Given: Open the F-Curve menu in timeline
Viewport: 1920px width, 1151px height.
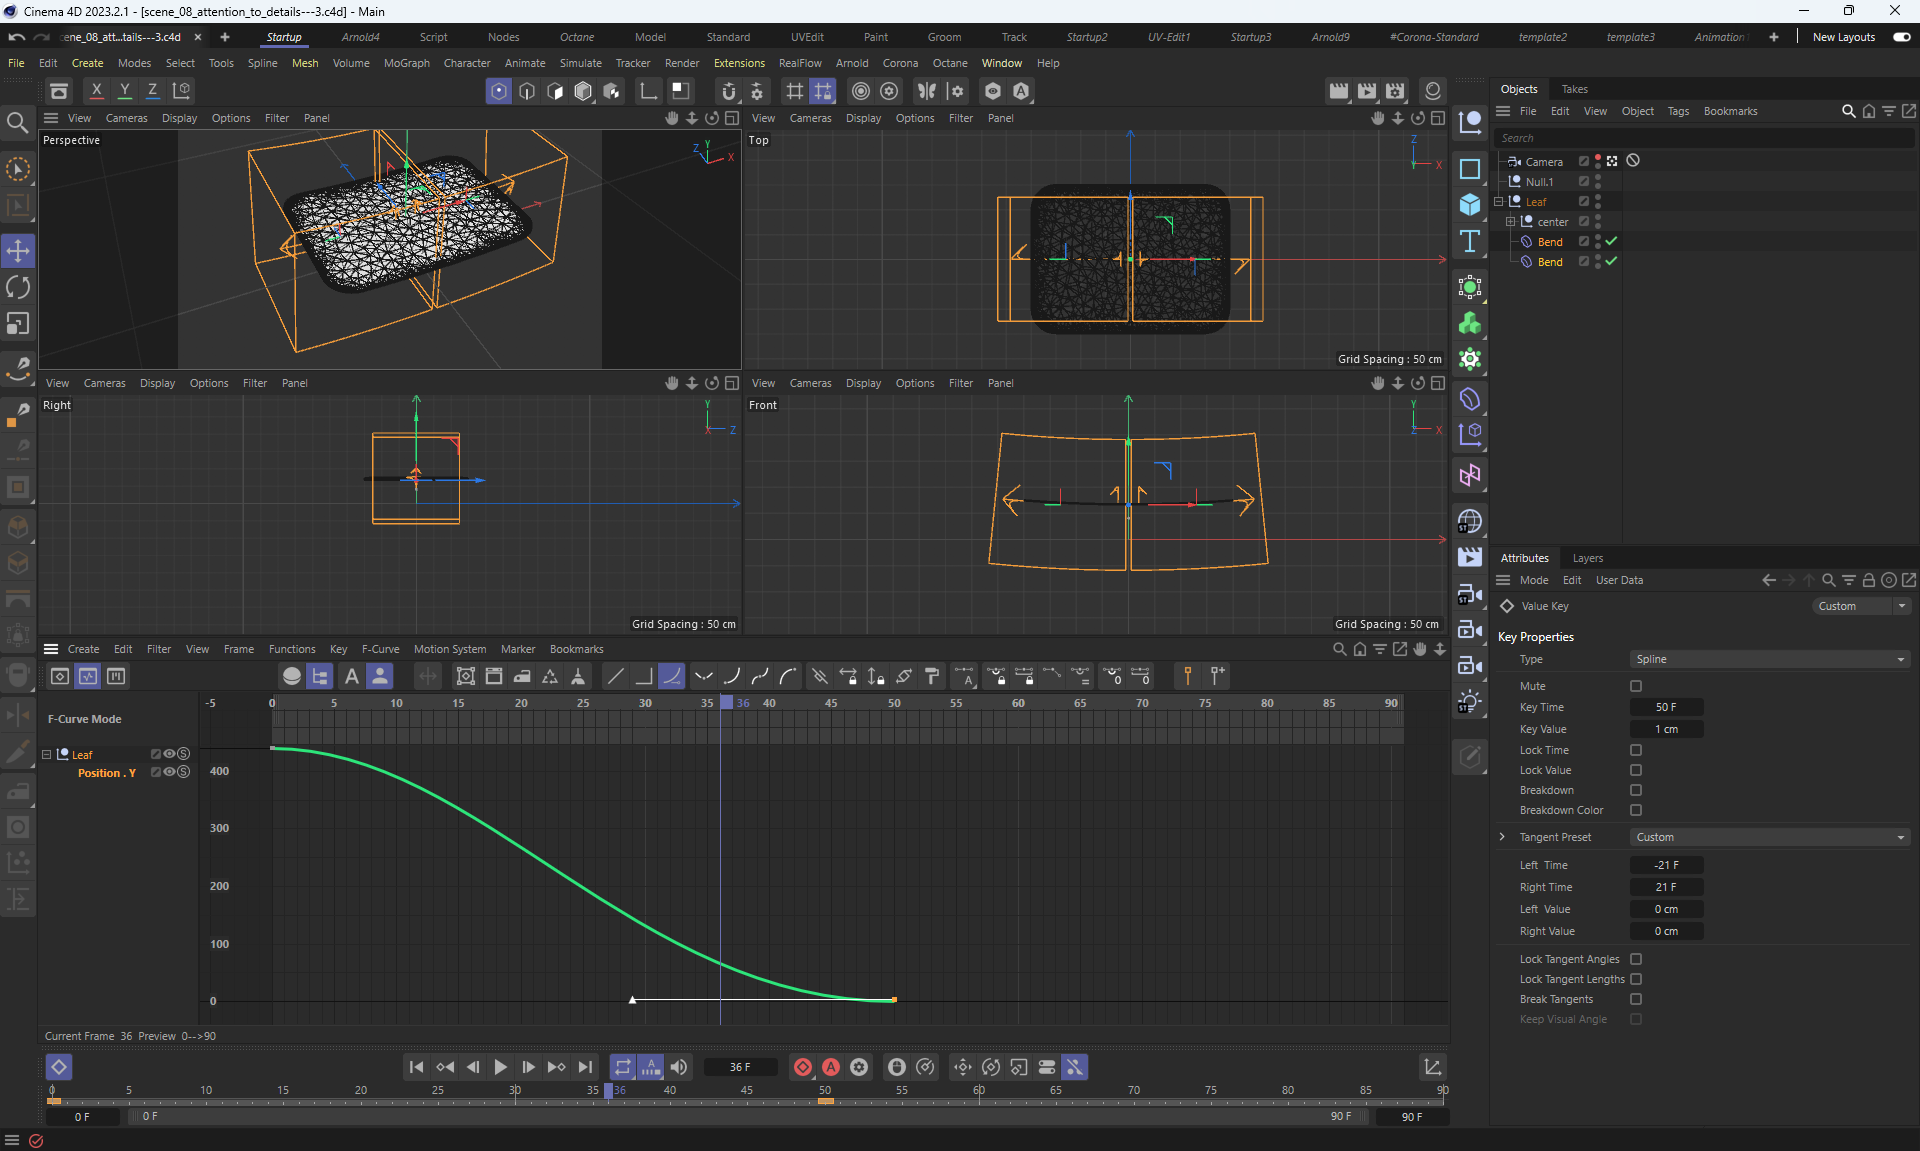Looking at the screenshot, I should pyautogui.click(x=380, y=649).
